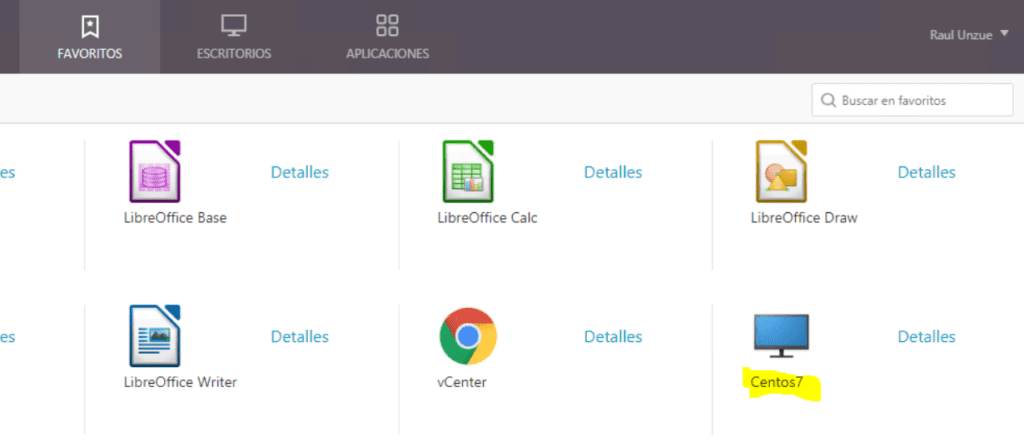Launch the LibreOffice Writer icon
The image size is (1024, 442).
155,336
